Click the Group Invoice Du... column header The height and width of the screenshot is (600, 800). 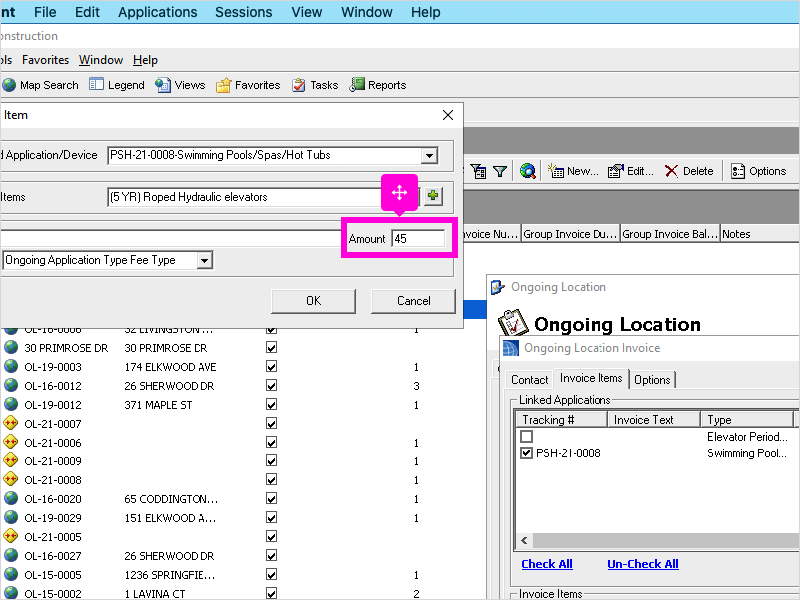point(570,234)
